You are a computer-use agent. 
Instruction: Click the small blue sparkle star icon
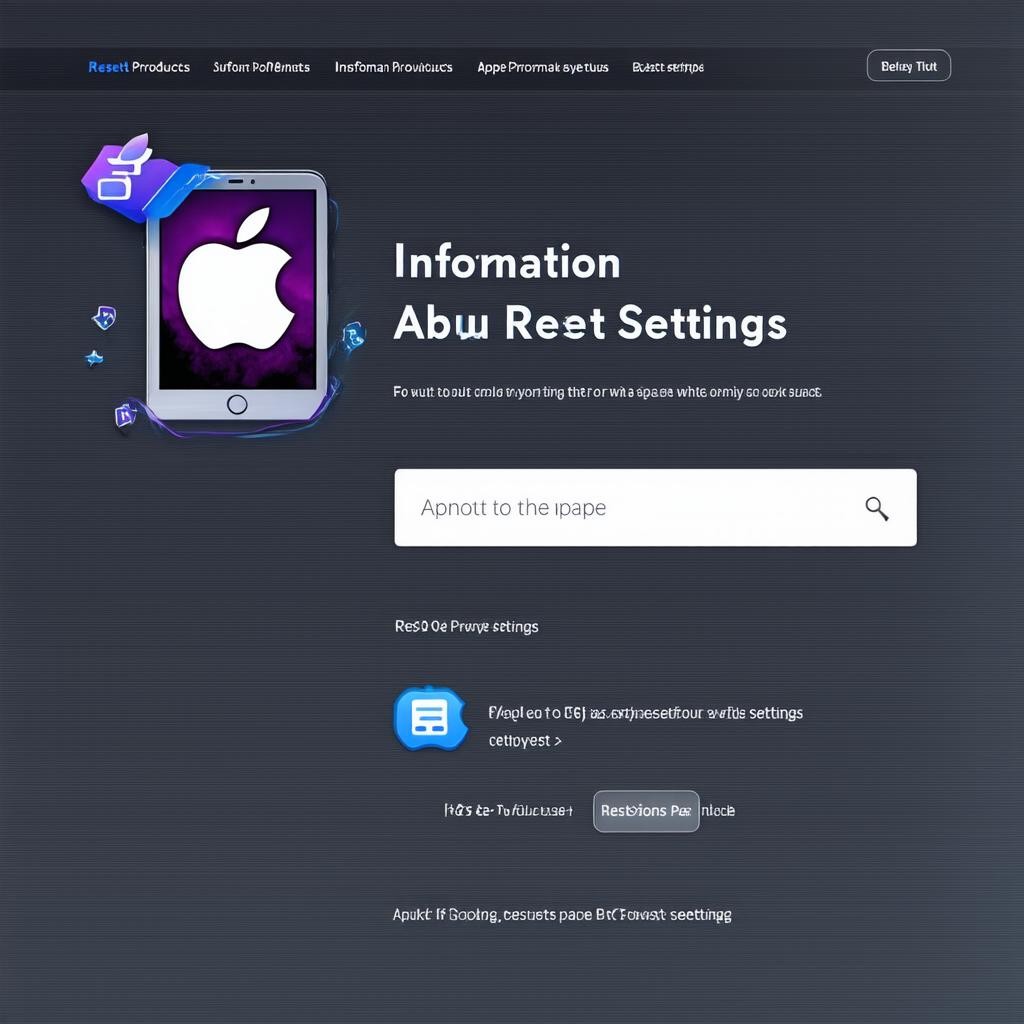(94, 357)
